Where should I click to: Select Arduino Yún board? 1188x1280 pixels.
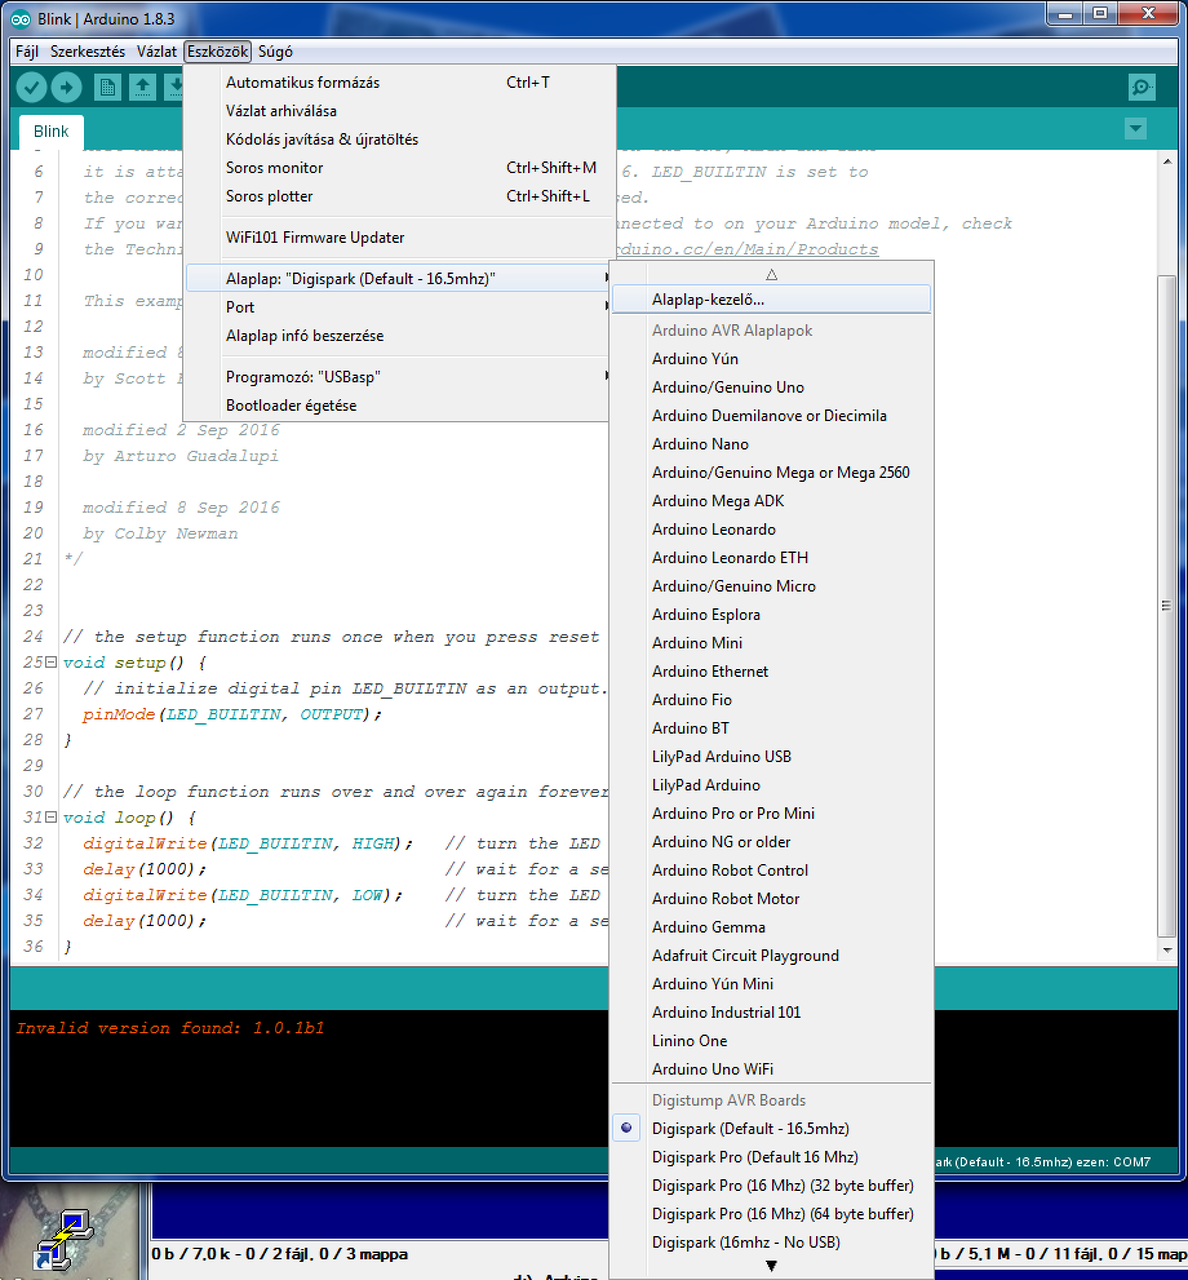tap(770, 358)
